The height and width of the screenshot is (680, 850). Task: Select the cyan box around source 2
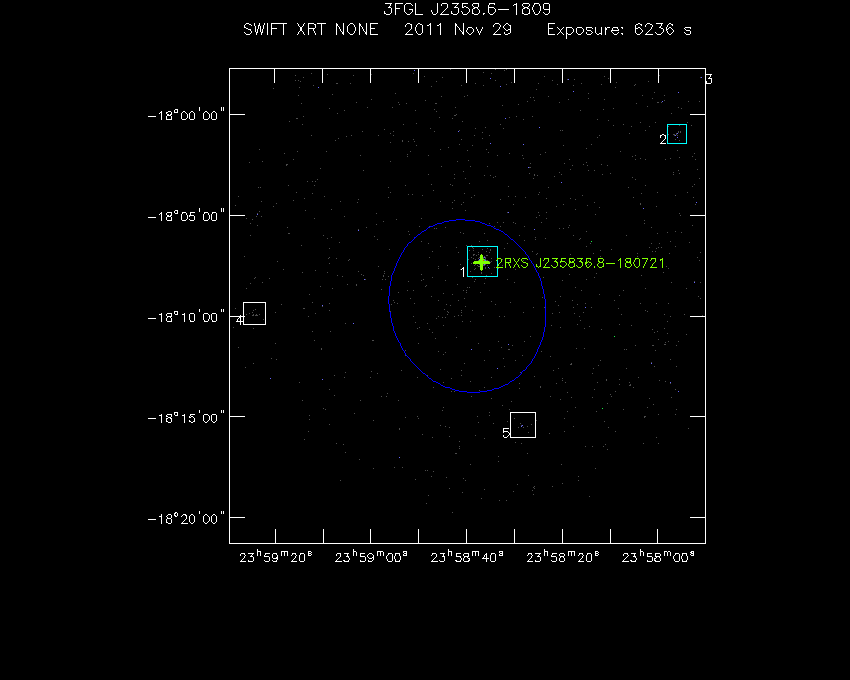point(677,134)
